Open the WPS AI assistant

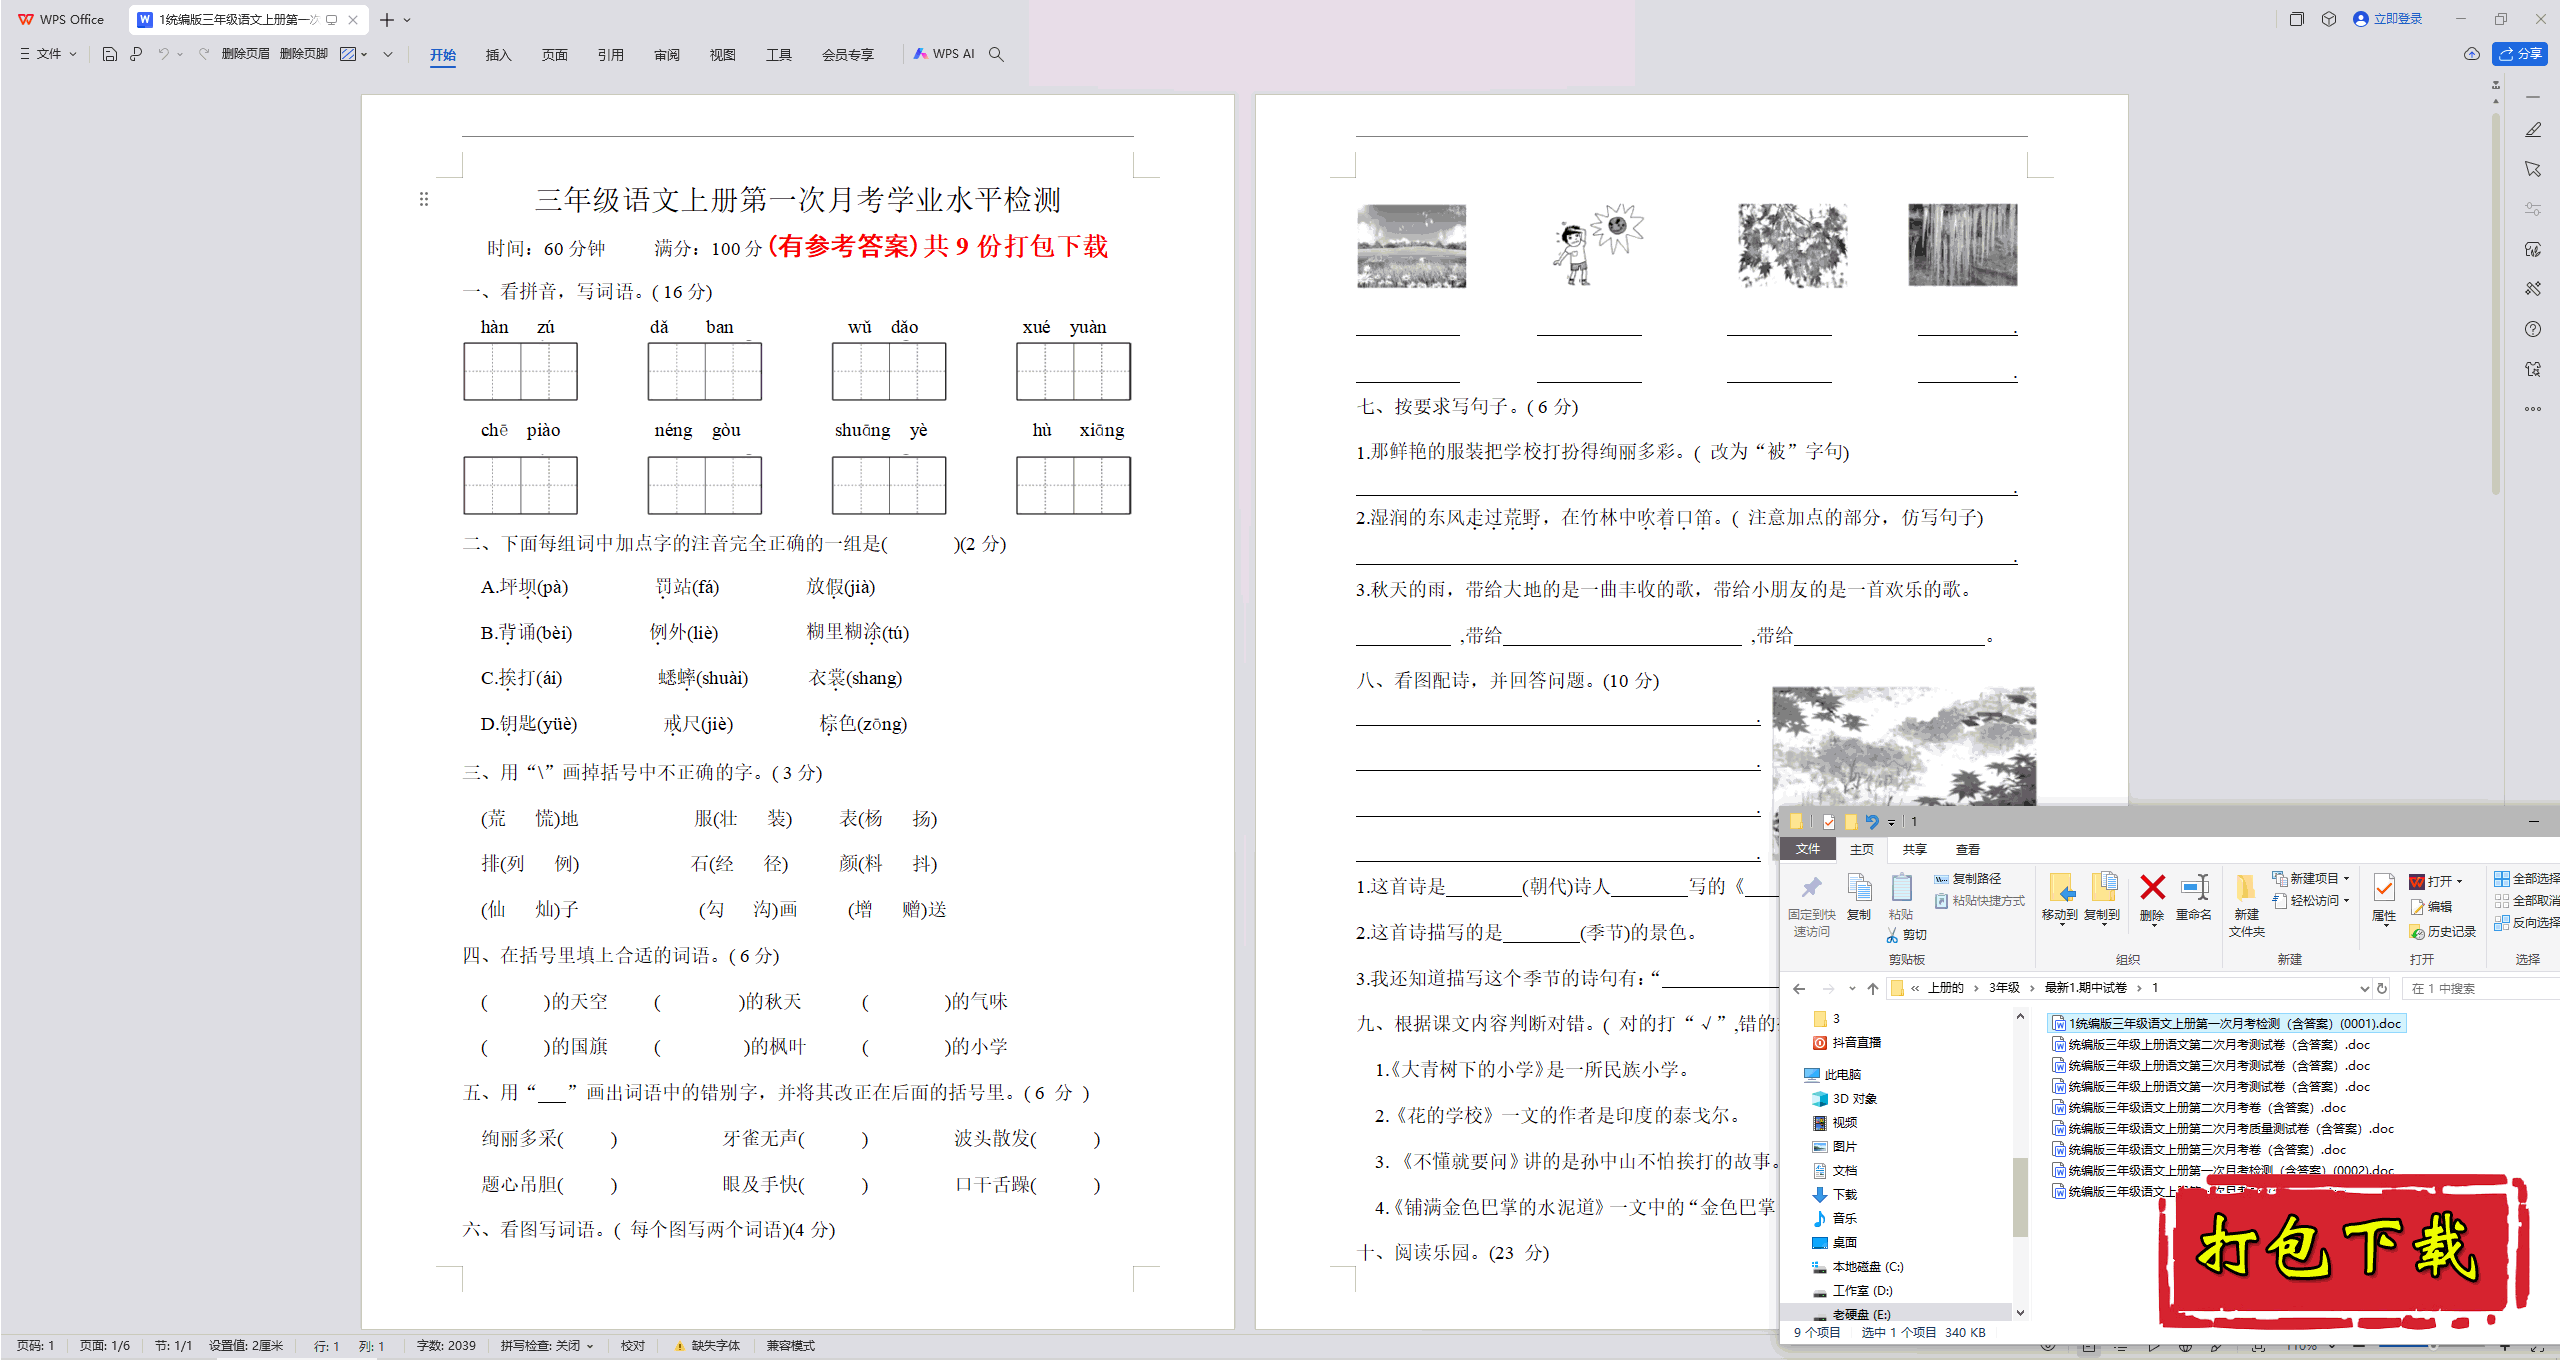[x=944, y=54]
